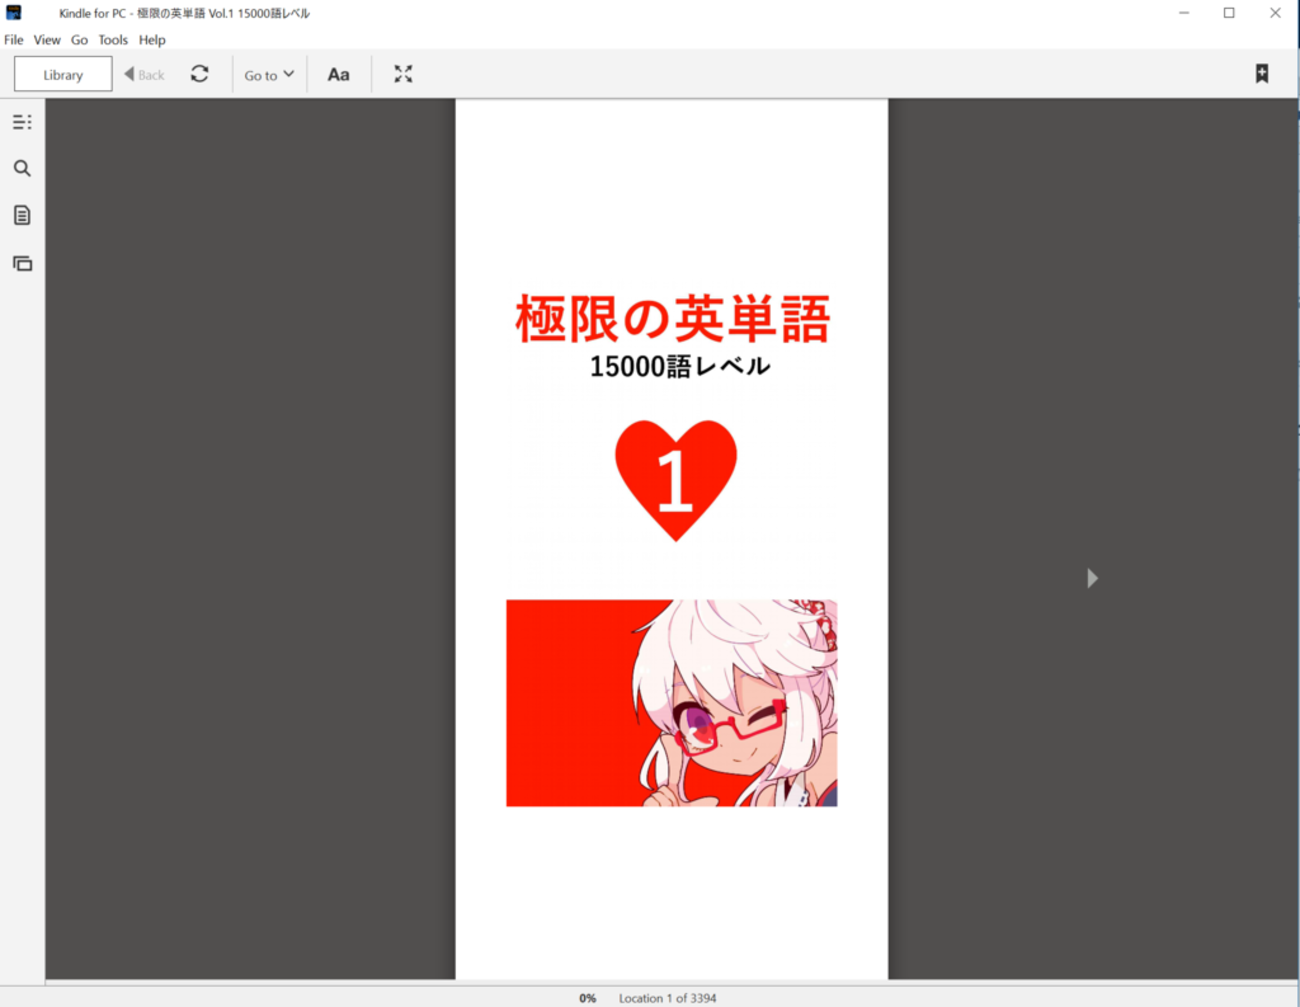Viewport: 1300px width, 1007px height.
Task: Click Location 1 of 3394 status text
Action: 667,998
